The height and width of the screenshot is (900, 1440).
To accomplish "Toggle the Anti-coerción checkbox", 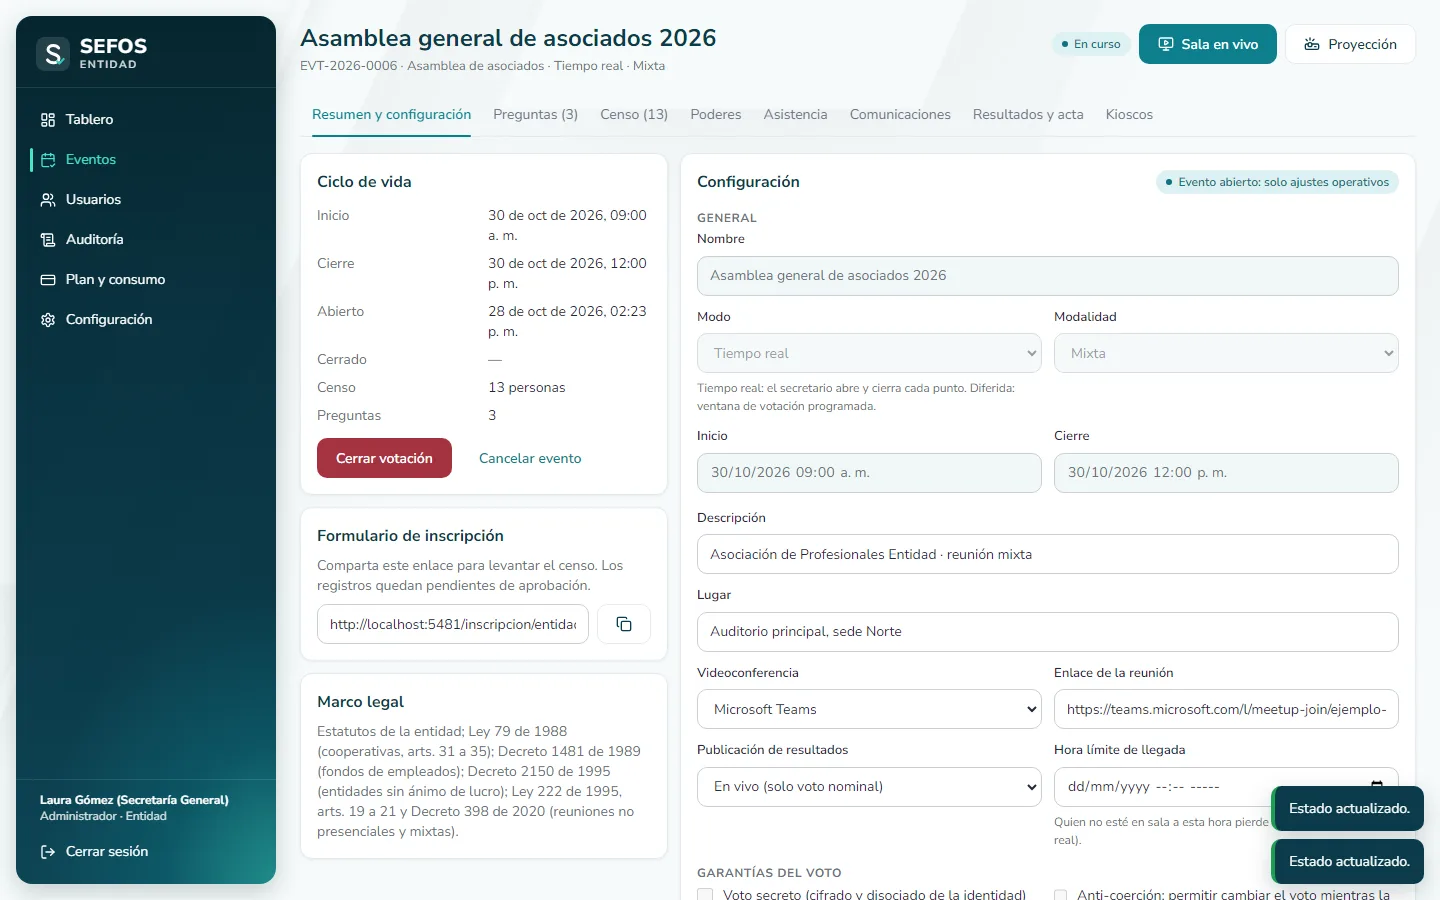I will pyautogui.click(x=1061, y=895).
